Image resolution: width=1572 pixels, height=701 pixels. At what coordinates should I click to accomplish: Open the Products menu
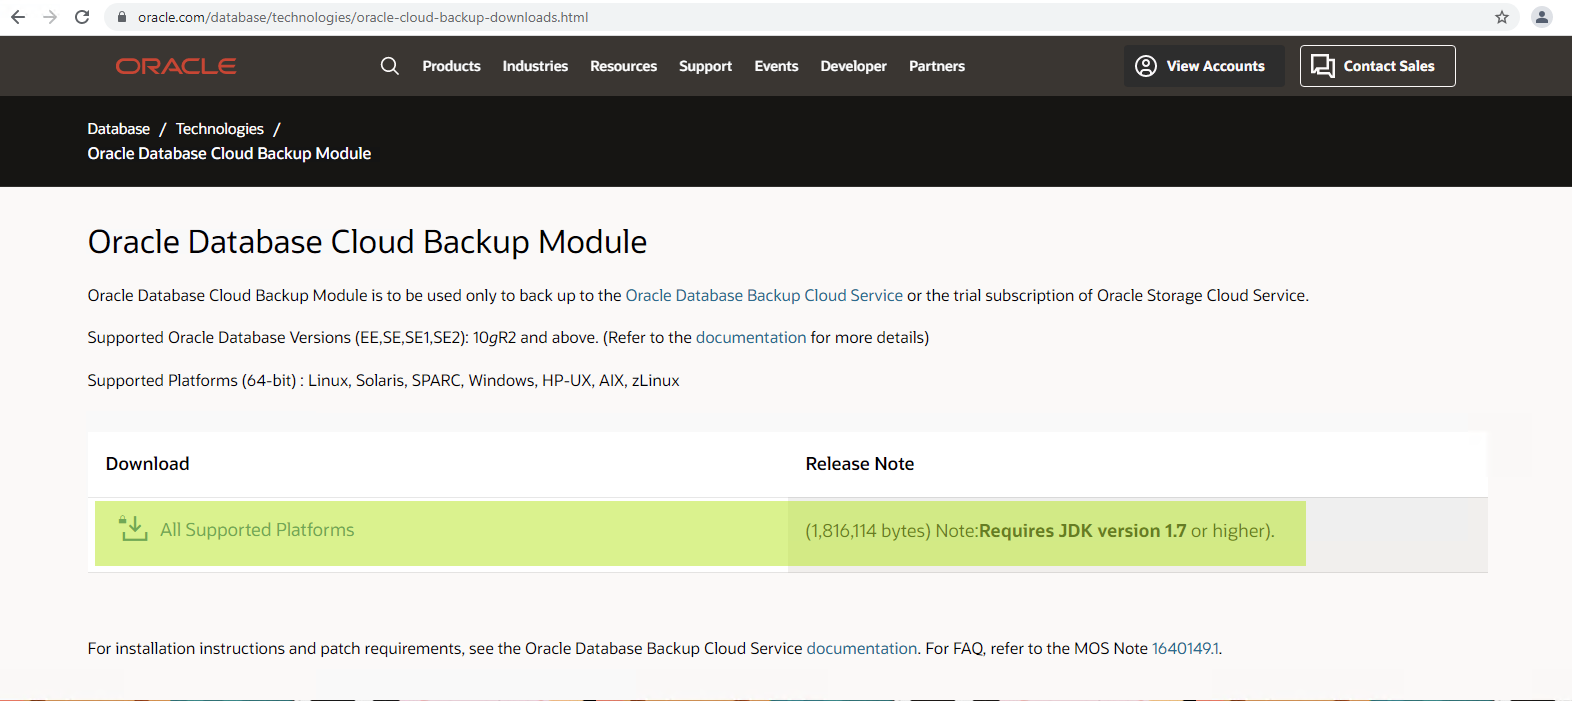pyautogui.click(x=451, y=66)
